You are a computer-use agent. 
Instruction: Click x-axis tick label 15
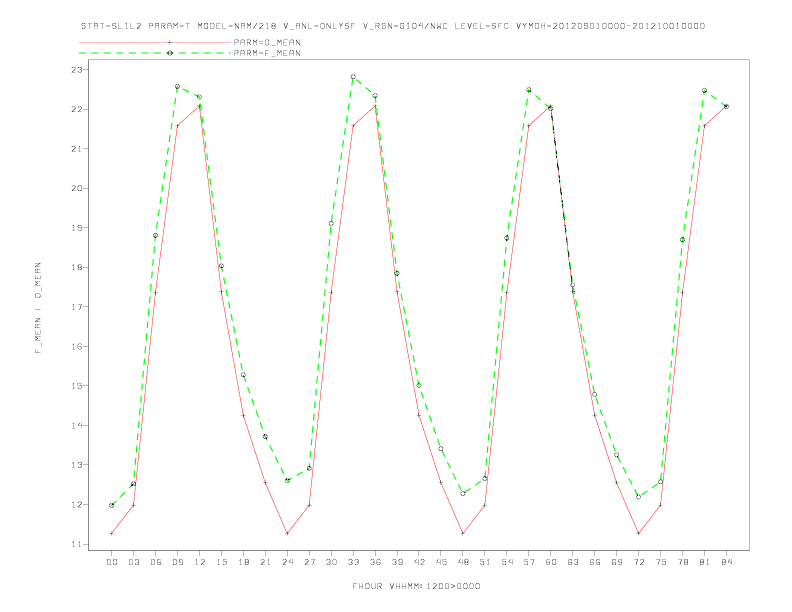(x=221, y=562)
